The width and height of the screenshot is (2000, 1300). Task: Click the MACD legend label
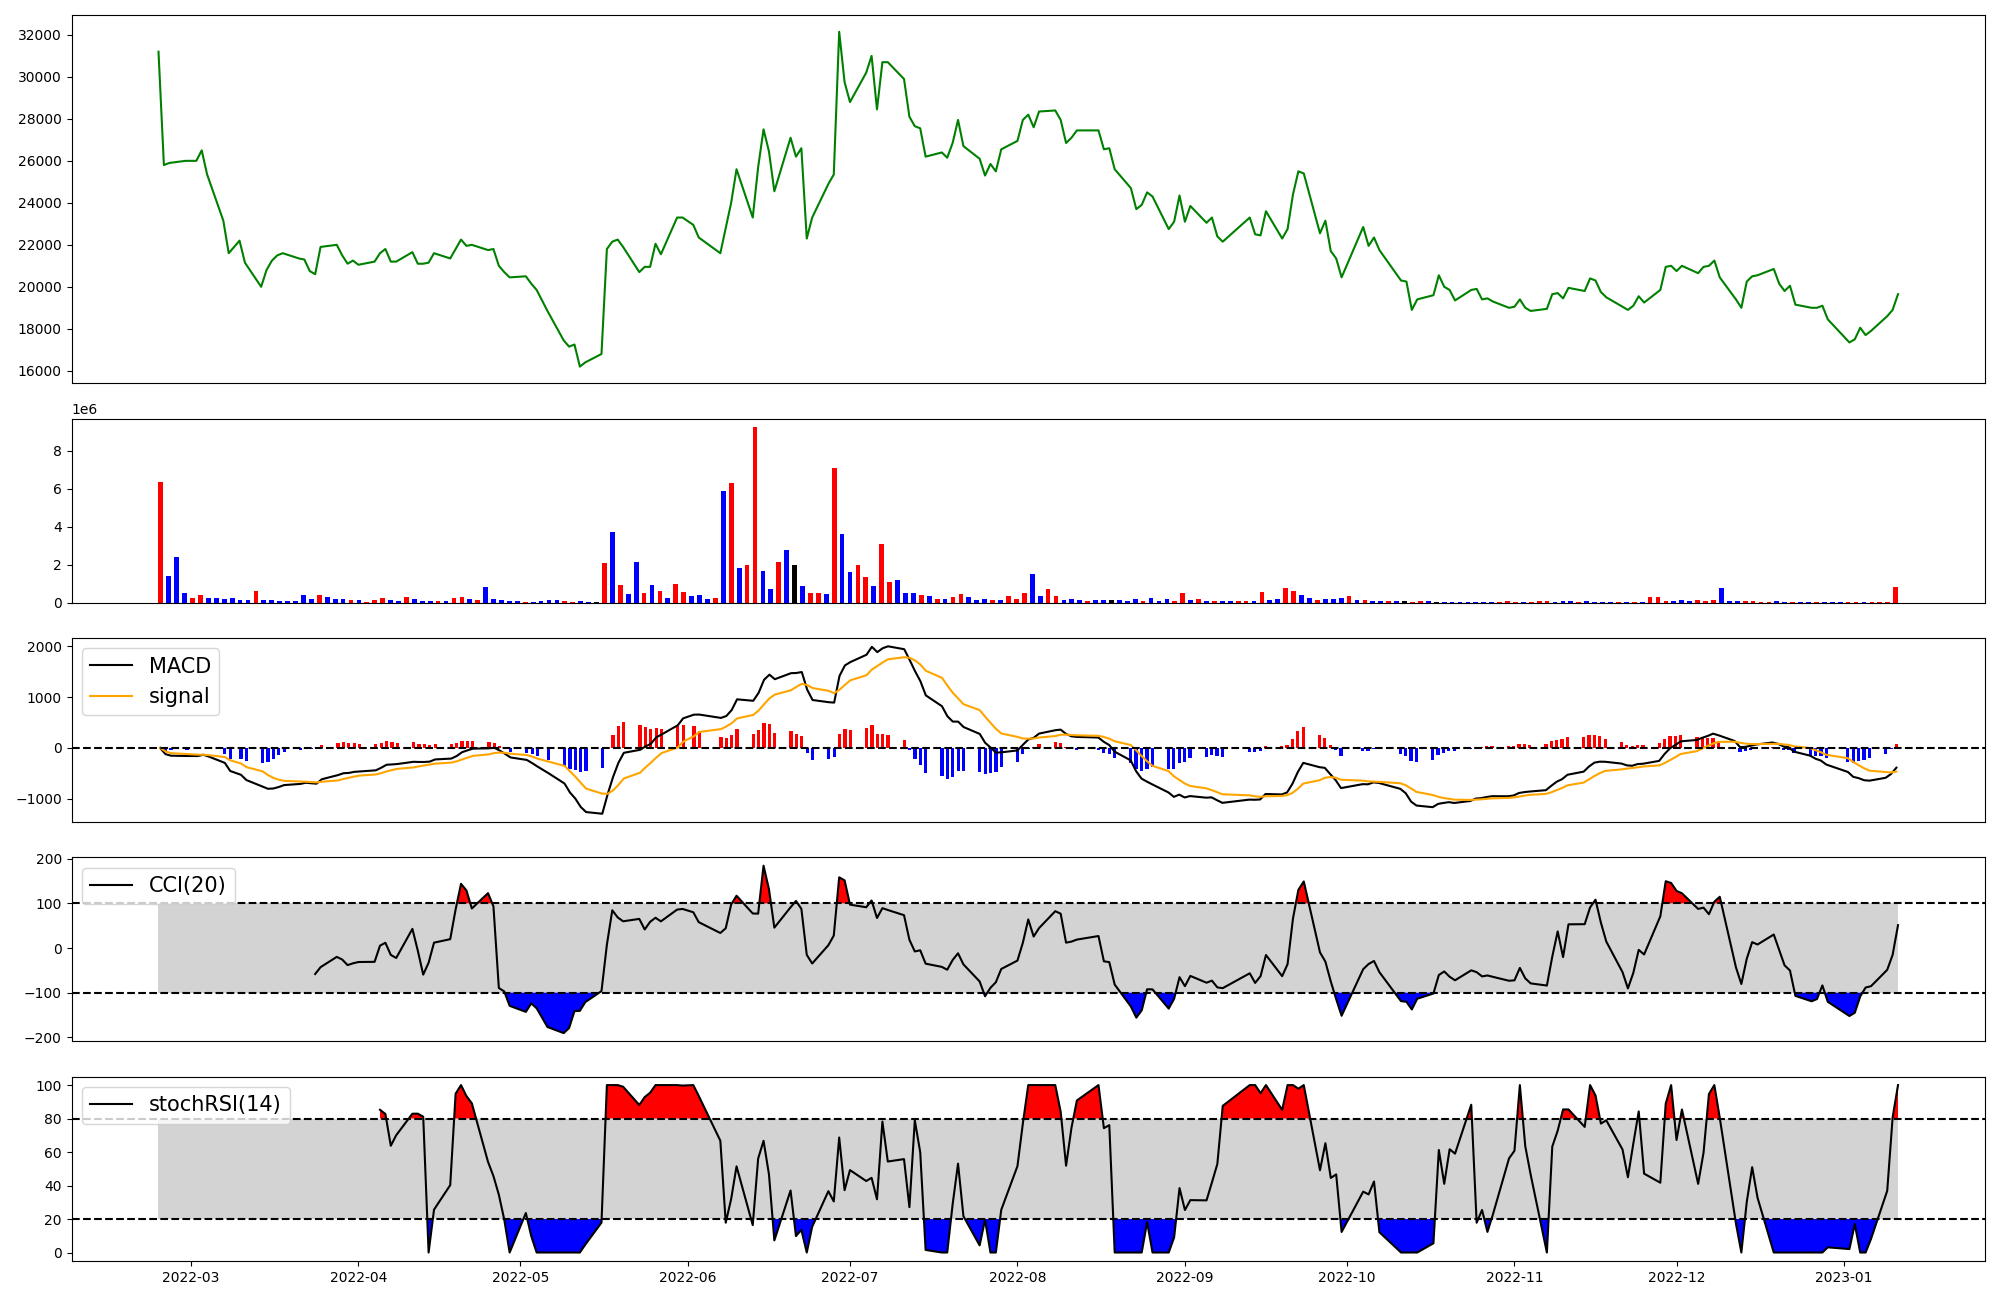coord(179,666)
